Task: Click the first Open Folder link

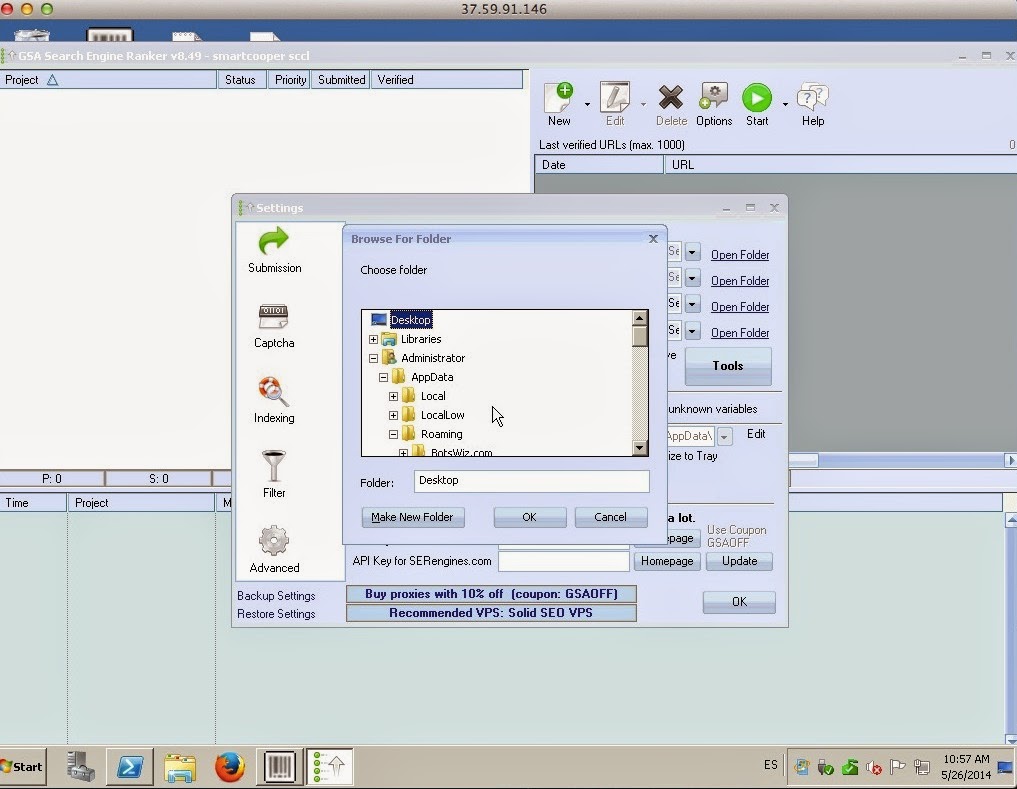Action: [740, 254]
